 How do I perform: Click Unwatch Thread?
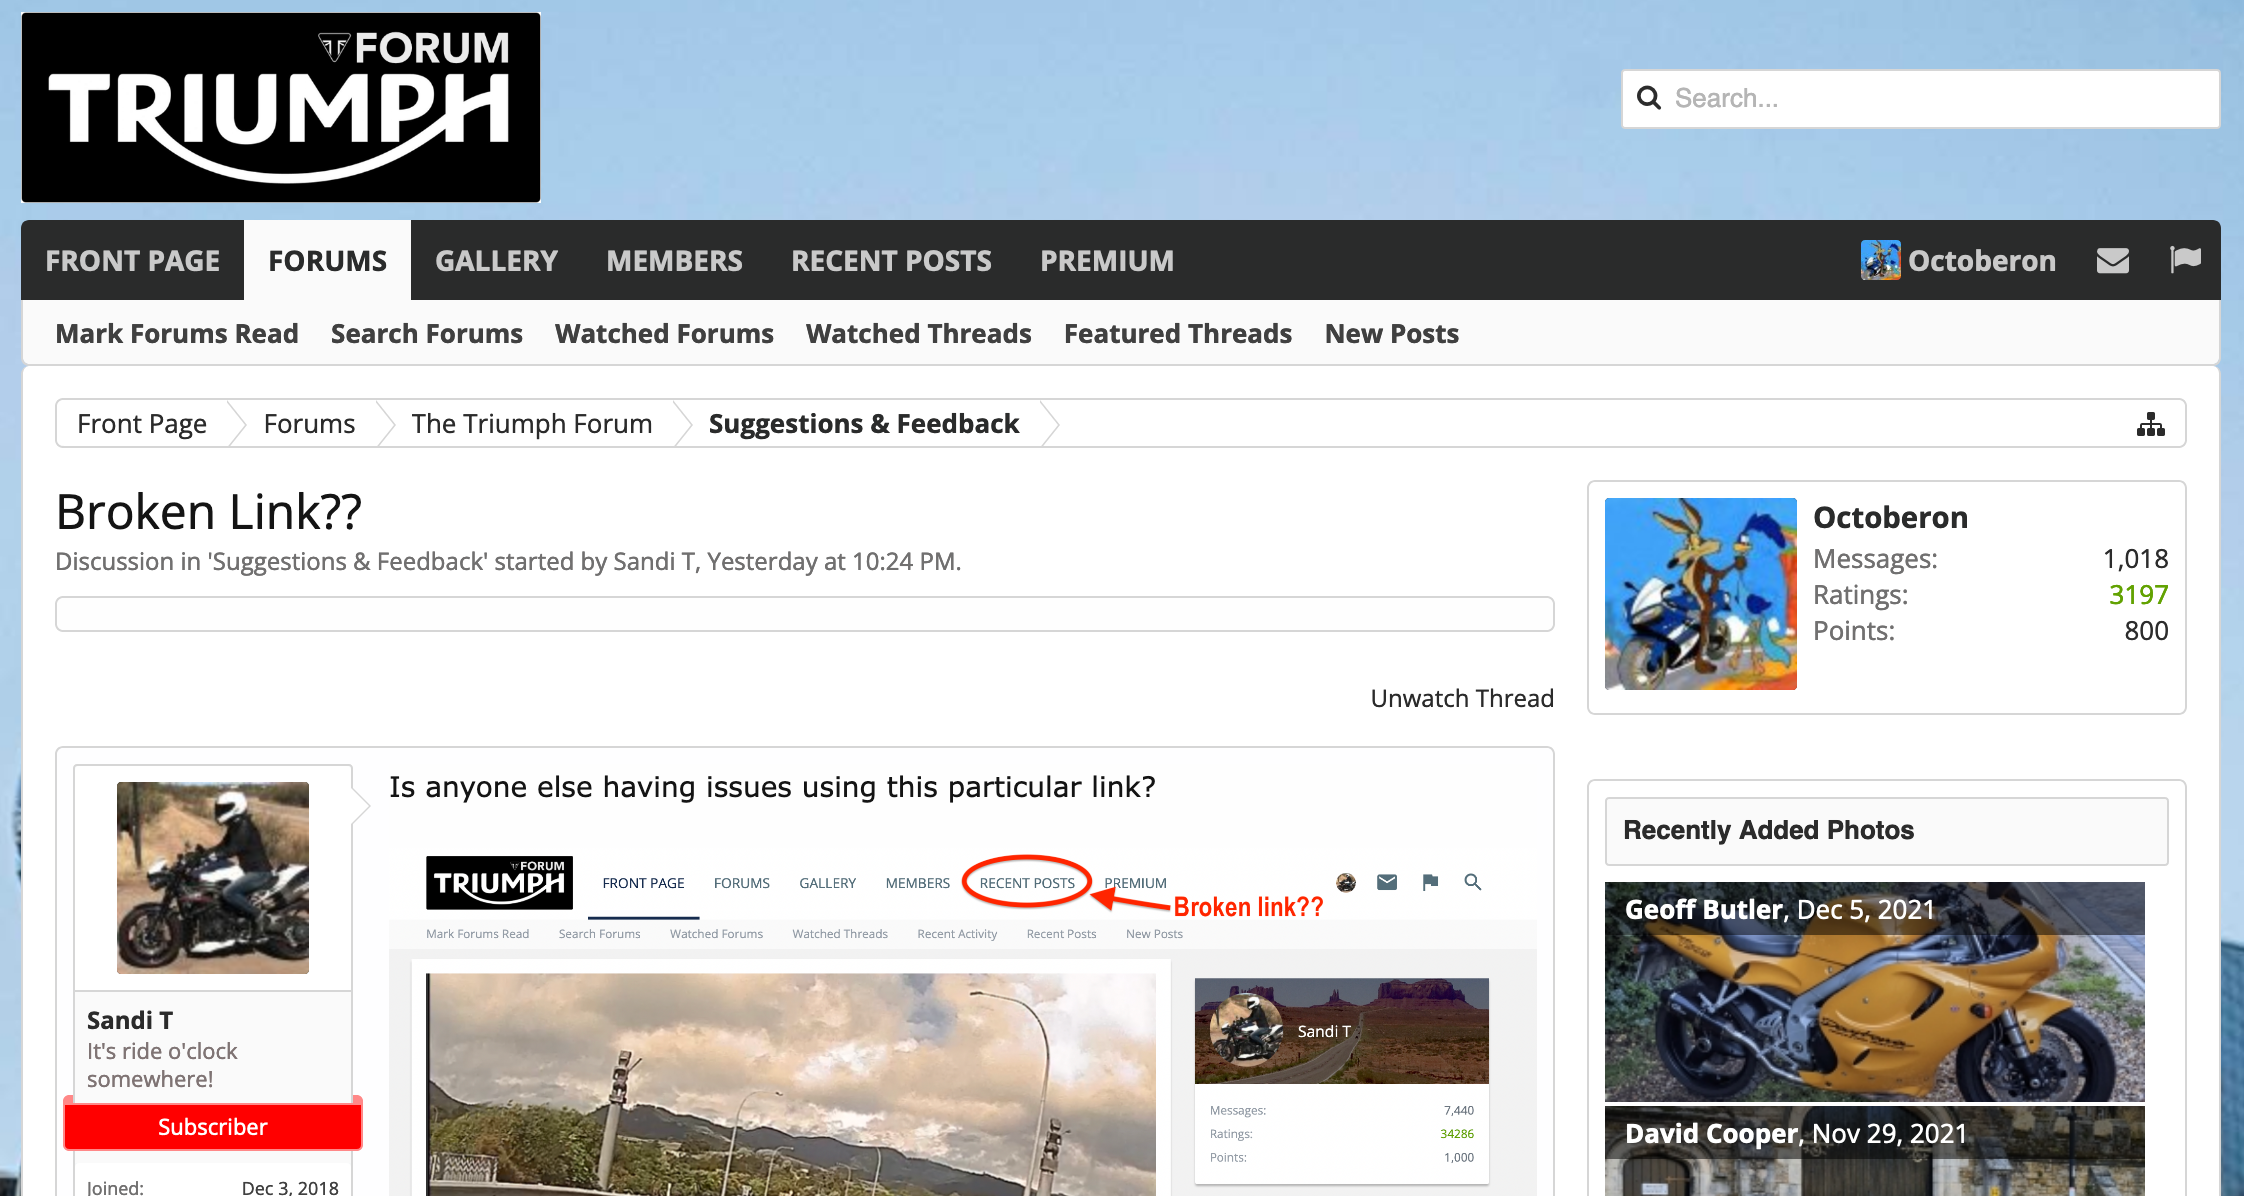click(1462, 698)
